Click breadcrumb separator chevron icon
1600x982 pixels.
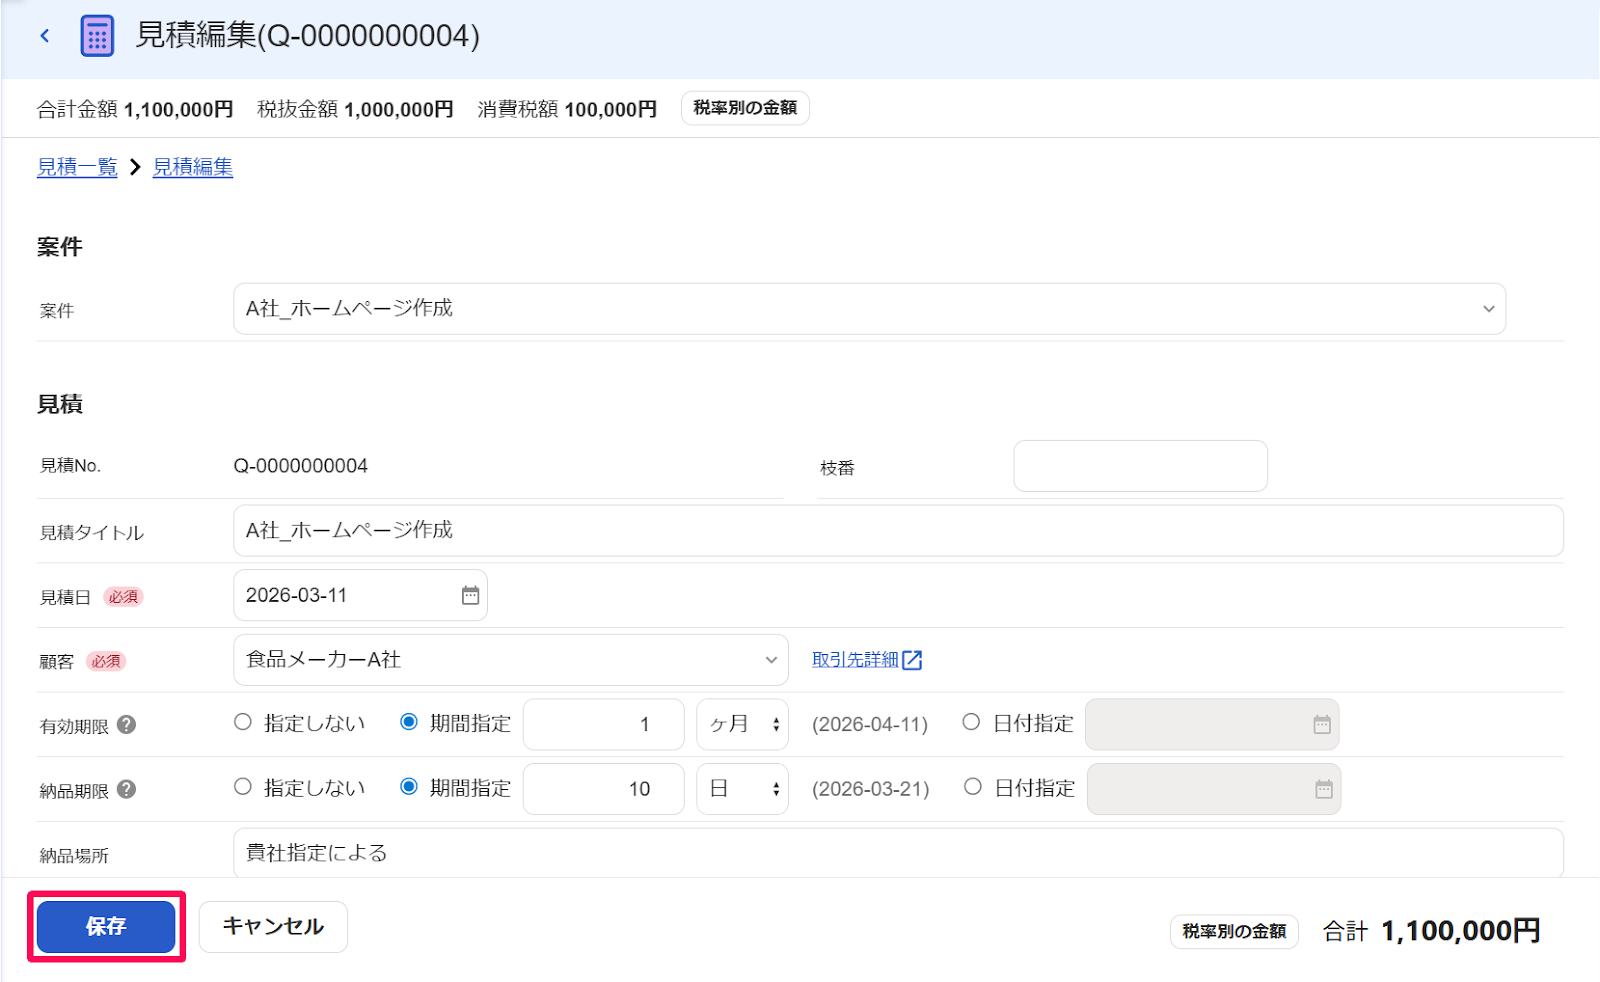tap(135, 167)
